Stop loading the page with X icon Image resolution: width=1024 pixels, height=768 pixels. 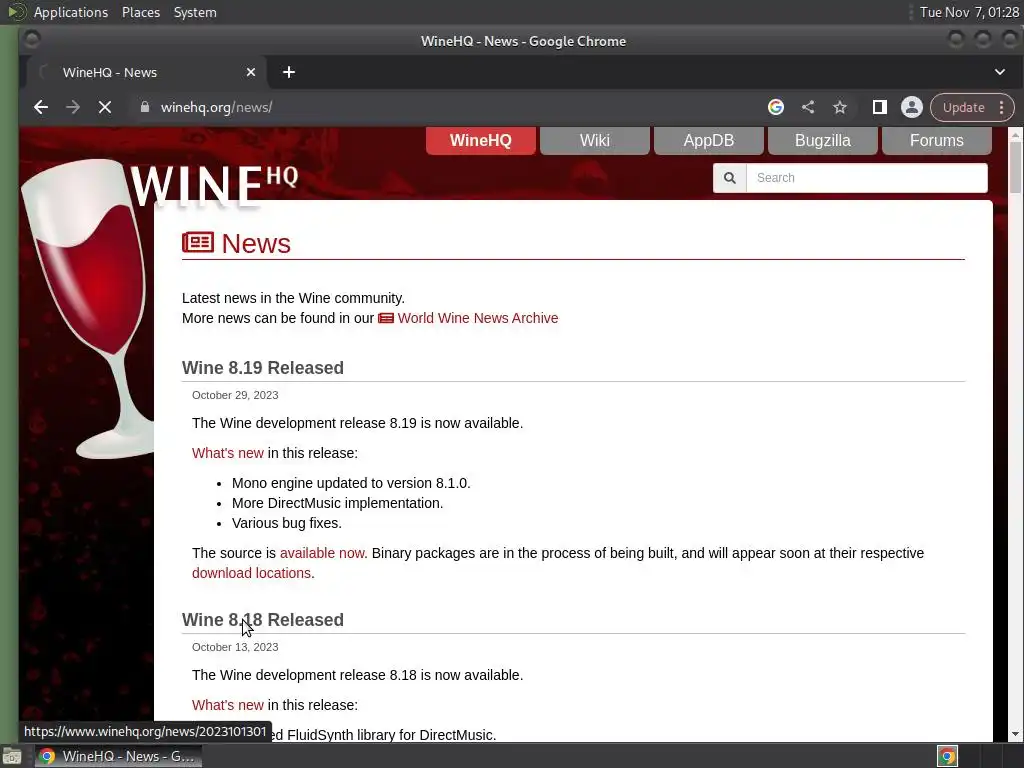104,107
